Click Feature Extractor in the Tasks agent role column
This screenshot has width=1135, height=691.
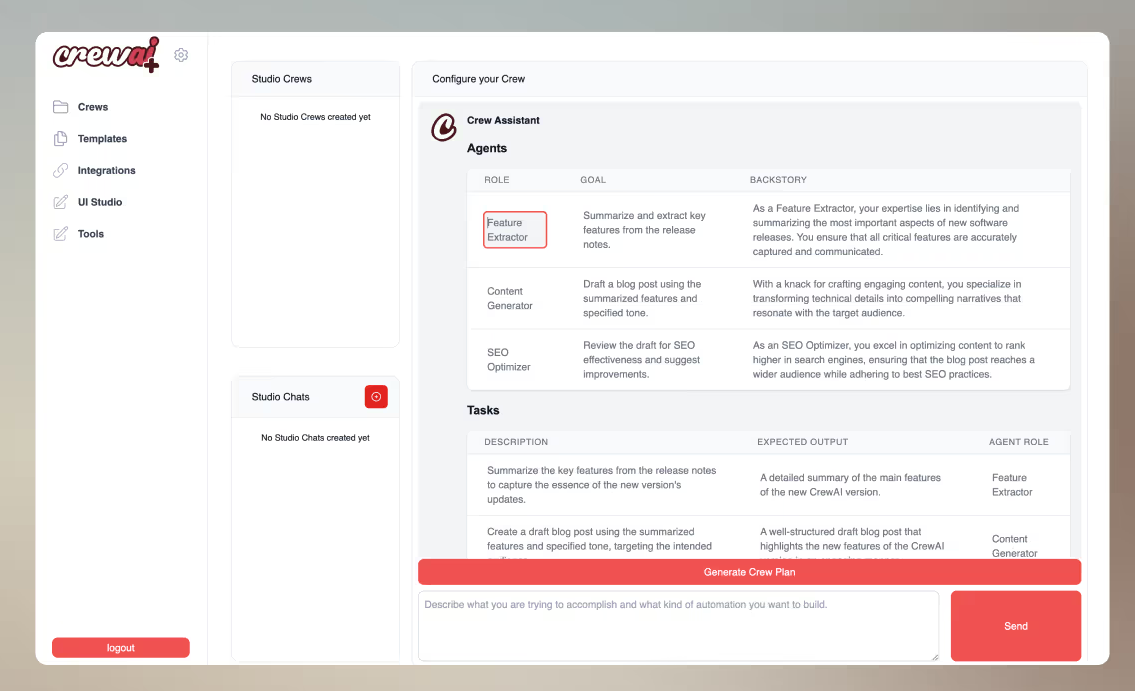[x=1012, y=485]
